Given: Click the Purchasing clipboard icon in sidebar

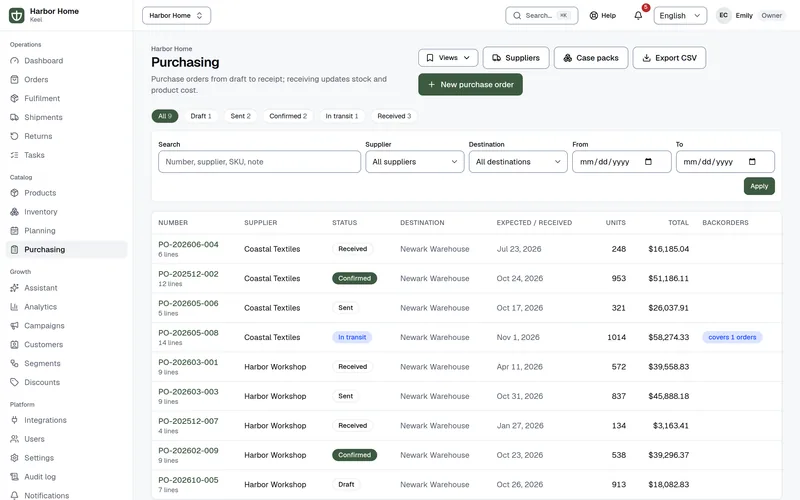Looking at the screenshot, I should click(14, 249).
